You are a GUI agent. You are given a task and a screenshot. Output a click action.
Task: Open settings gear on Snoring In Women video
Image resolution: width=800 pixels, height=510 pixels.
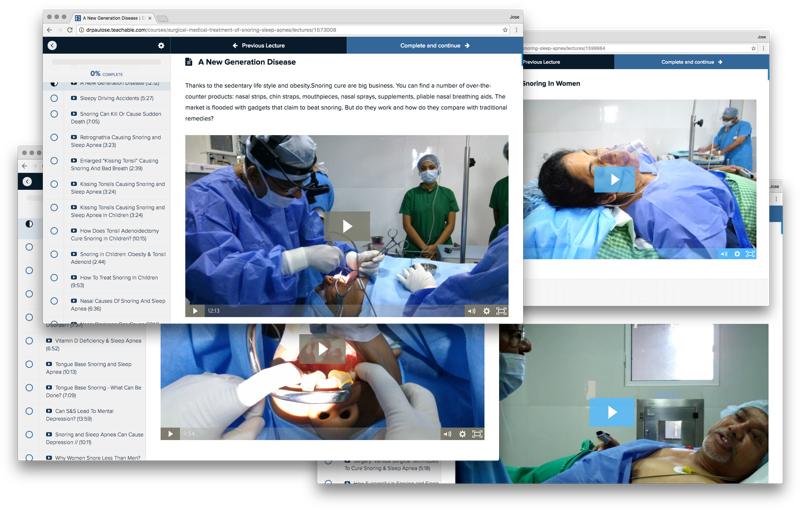pyautogui.click(x=737, y=253)
